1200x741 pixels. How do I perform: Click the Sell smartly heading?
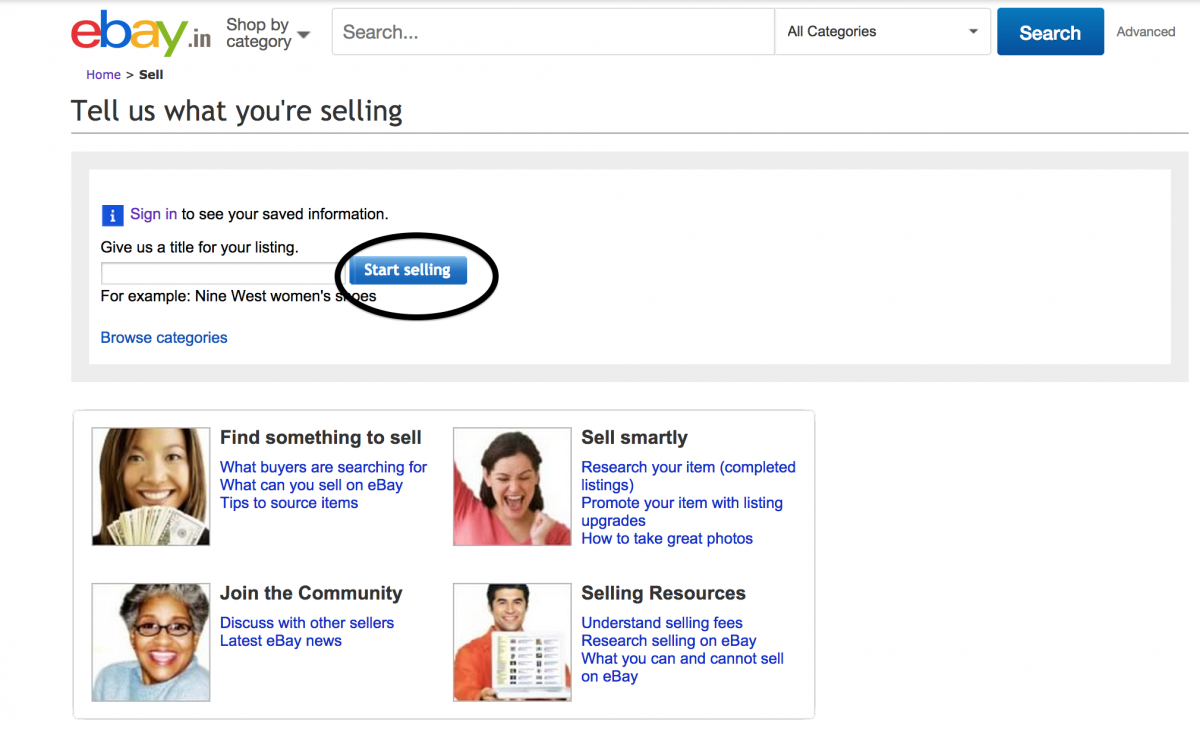coord(635,438)
